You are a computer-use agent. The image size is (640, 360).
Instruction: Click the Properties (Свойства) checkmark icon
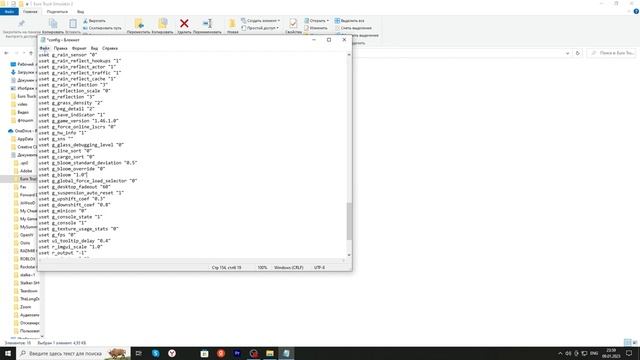pos(293,23)
